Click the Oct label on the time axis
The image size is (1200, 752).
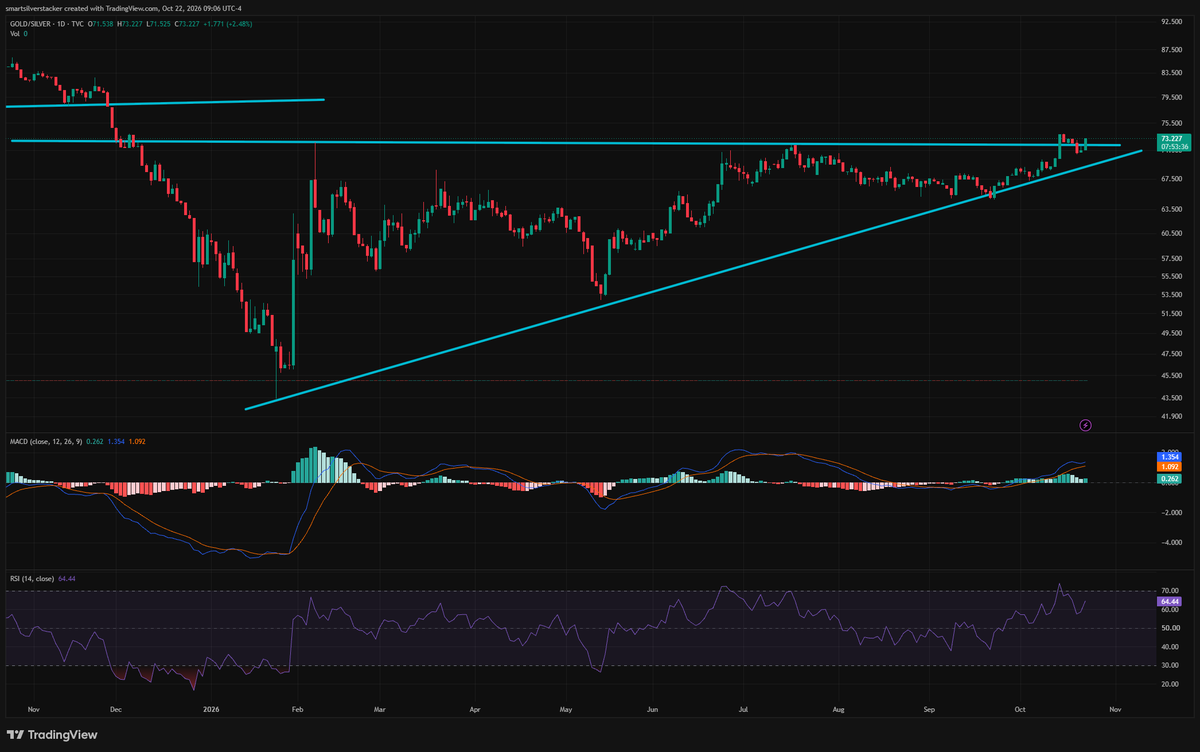(x=1021, y=709)
